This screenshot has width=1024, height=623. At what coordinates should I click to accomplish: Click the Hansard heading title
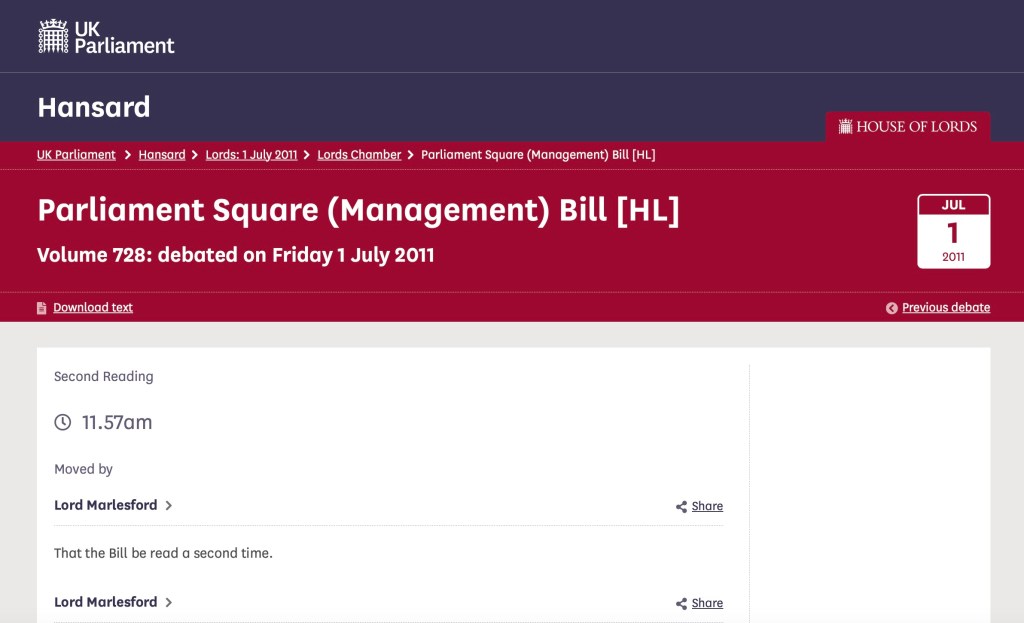pyautogui.click(x=94, y=107)
